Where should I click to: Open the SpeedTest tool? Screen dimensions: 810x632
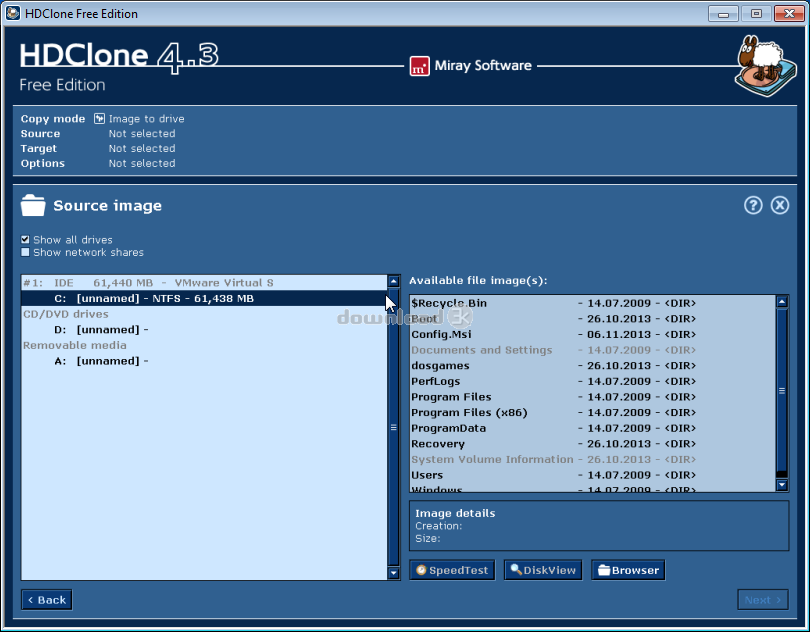452,570
